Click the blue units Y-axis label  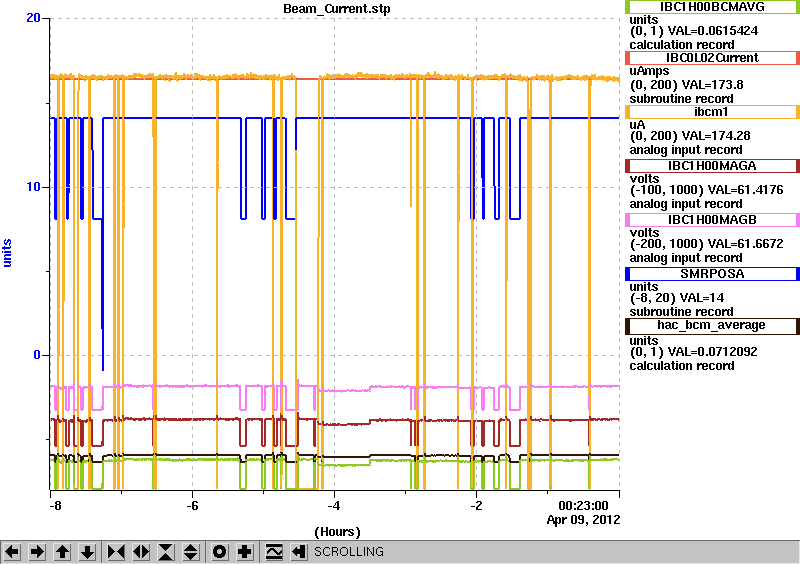click(x=7, y=253)
